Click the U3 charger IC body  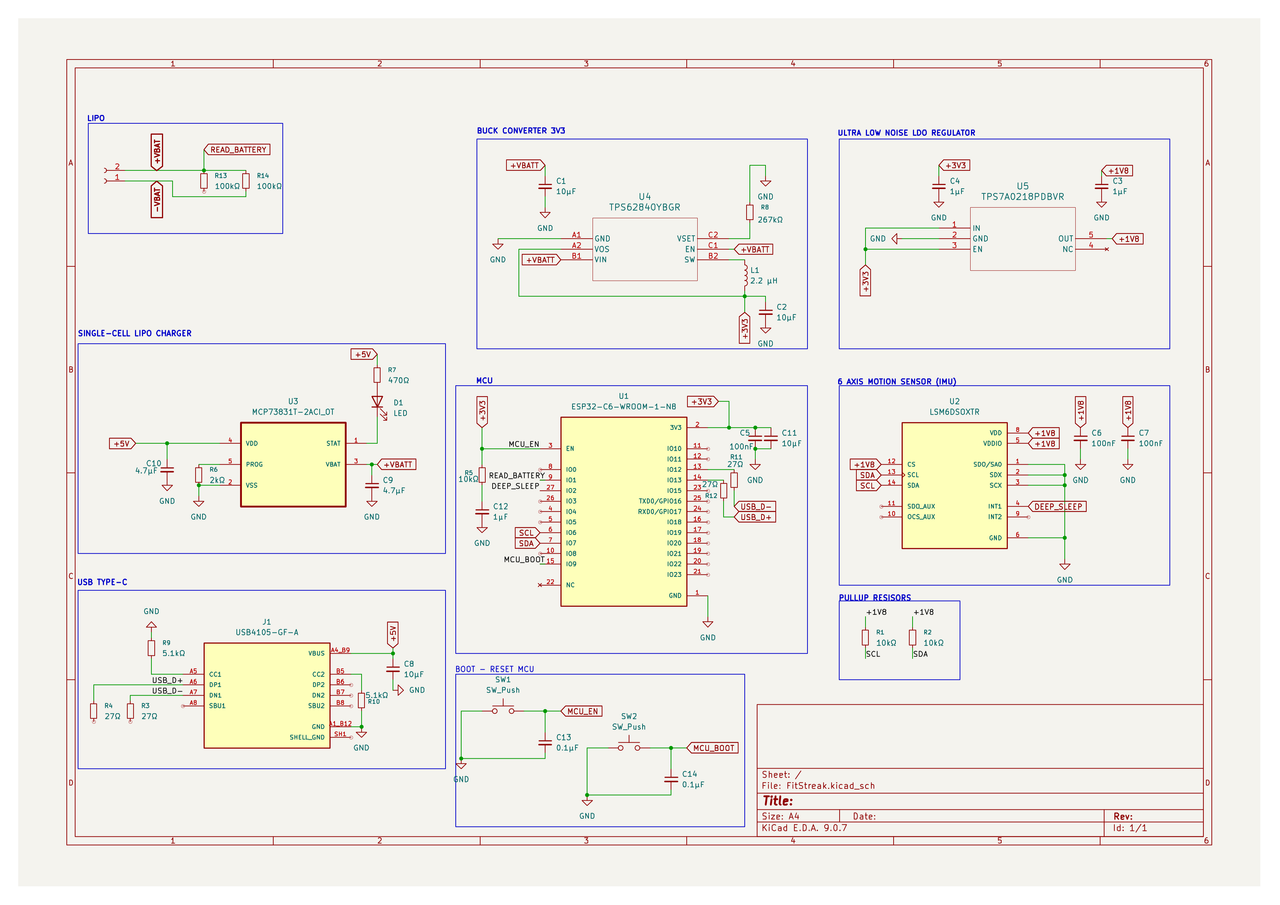pyautogui.click(x=293, y=464)
